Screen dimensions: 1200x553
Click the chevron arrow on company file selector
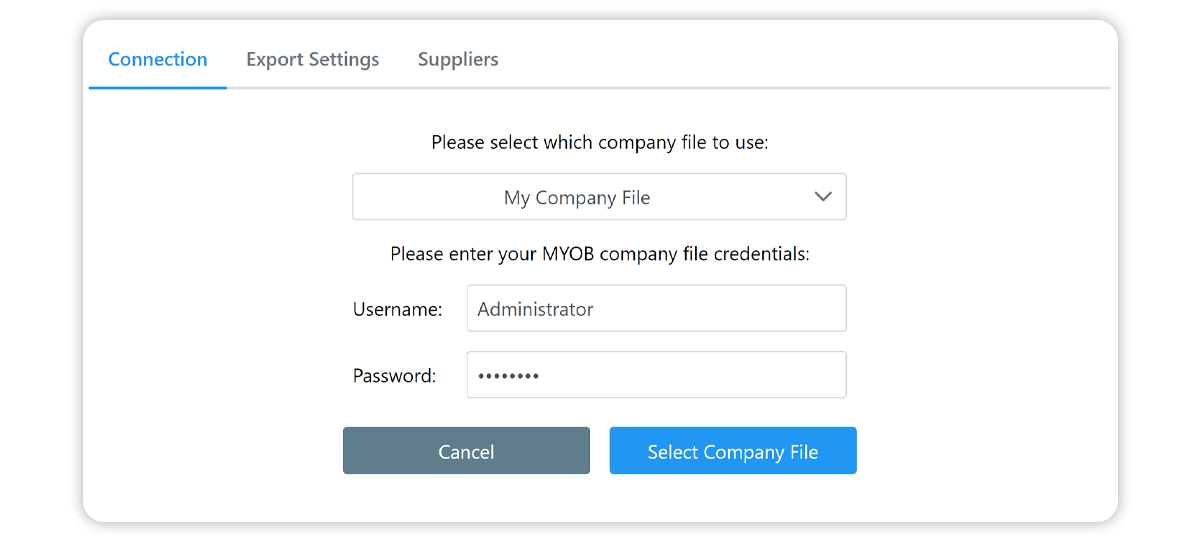(823, 197)
